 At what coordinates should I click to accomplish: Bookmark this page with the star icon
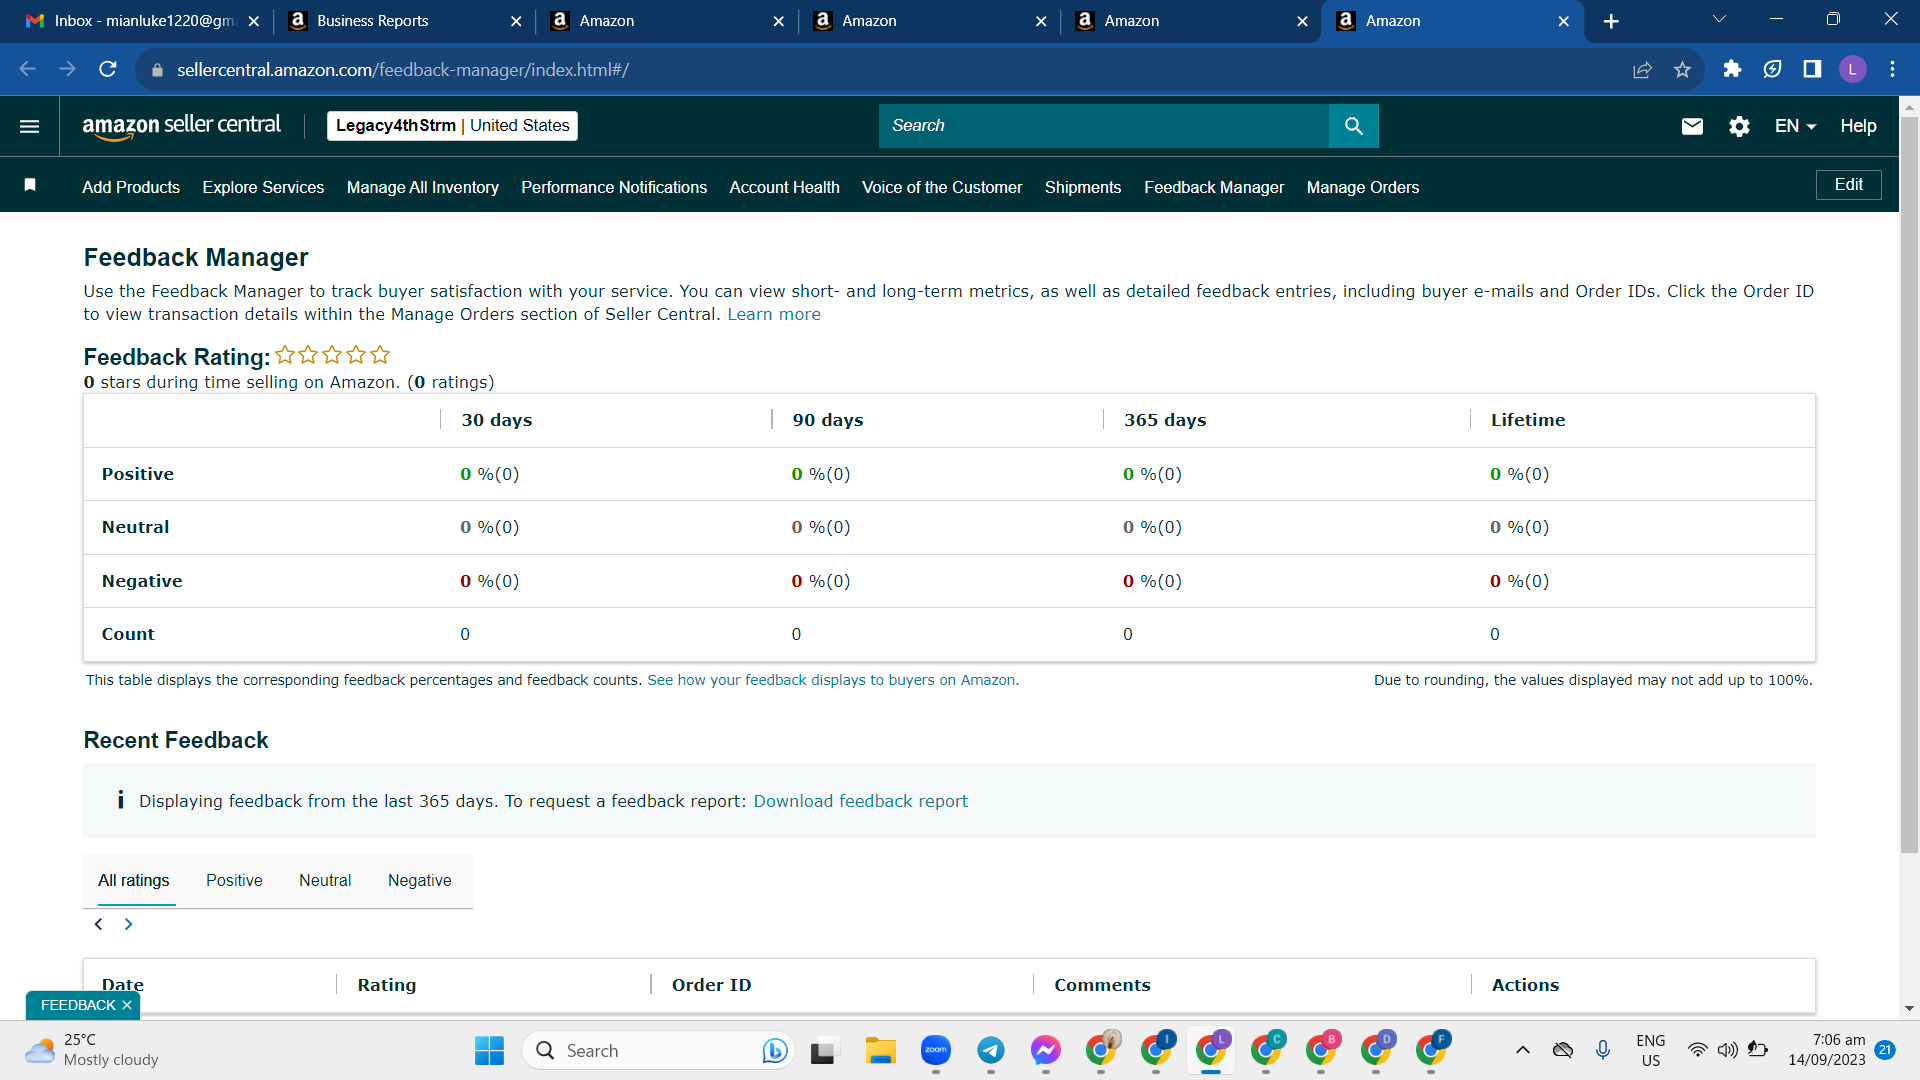click(1682, 69)
